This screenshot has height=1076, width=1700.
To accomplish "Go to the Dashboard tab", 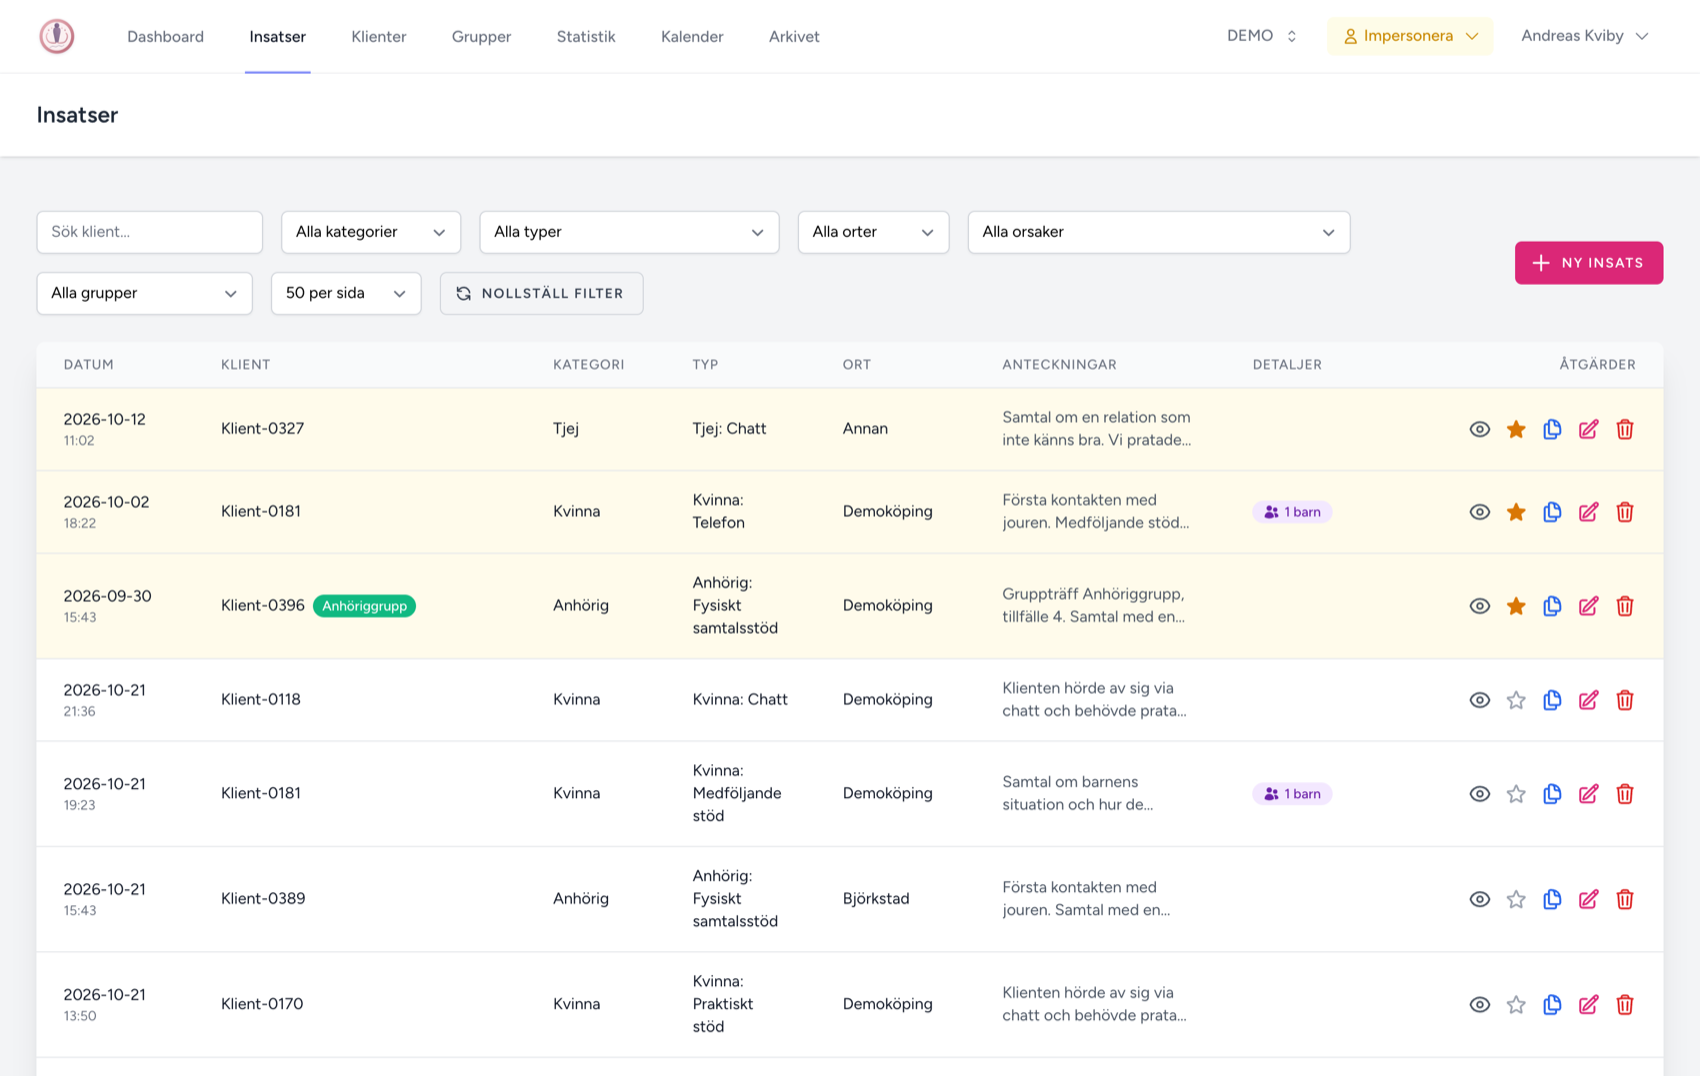I will point(165,37).
